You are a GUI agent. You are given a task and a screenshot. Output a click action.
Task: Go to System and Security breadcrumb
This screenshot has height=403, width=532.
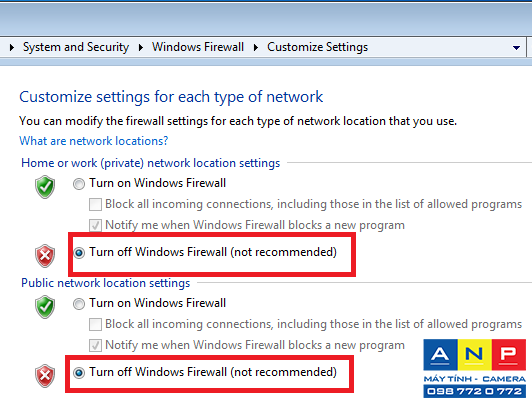[76, 47]
